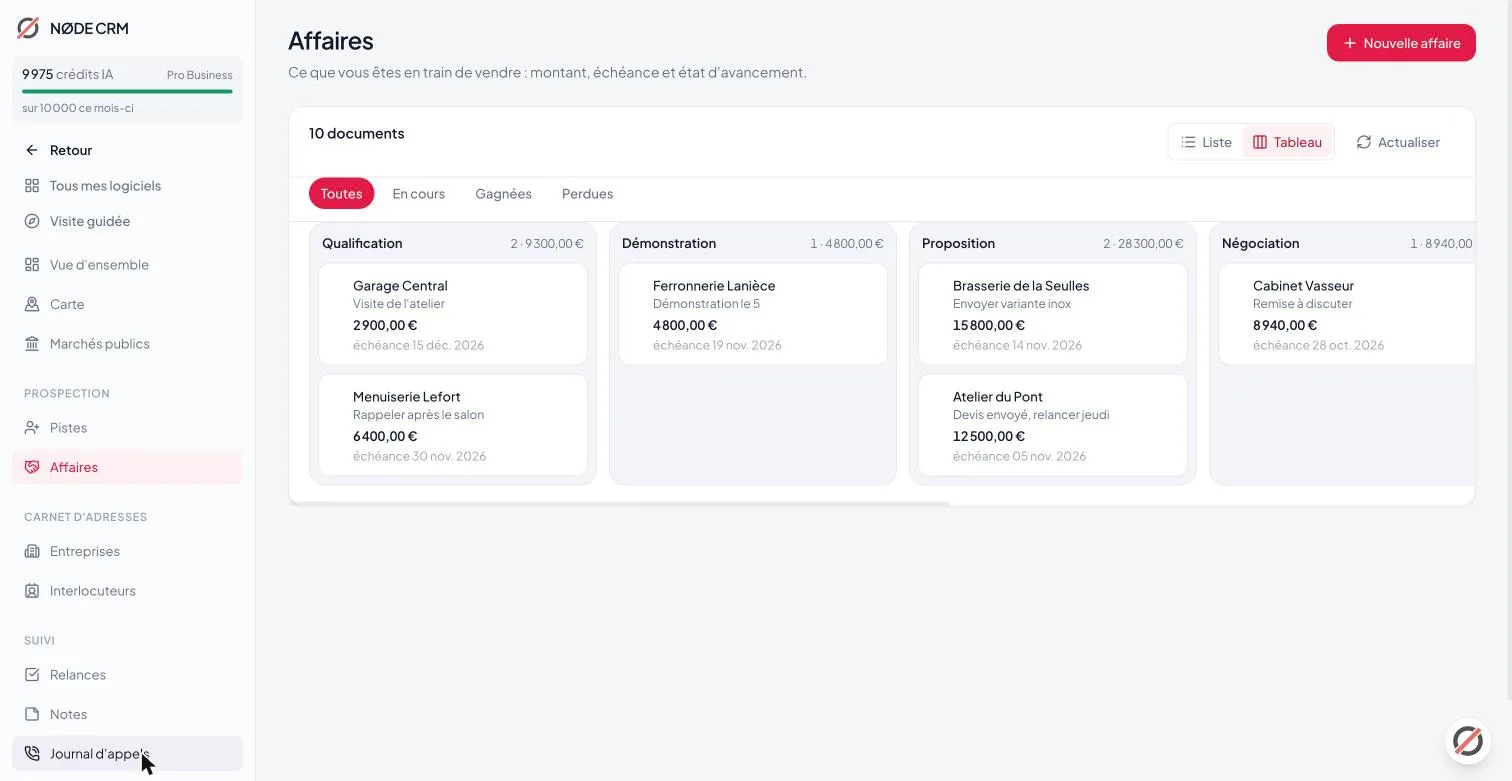Click the Relances checkbox icon
The height and width of the screenshot is (781, 1512).
pos(32,675)
